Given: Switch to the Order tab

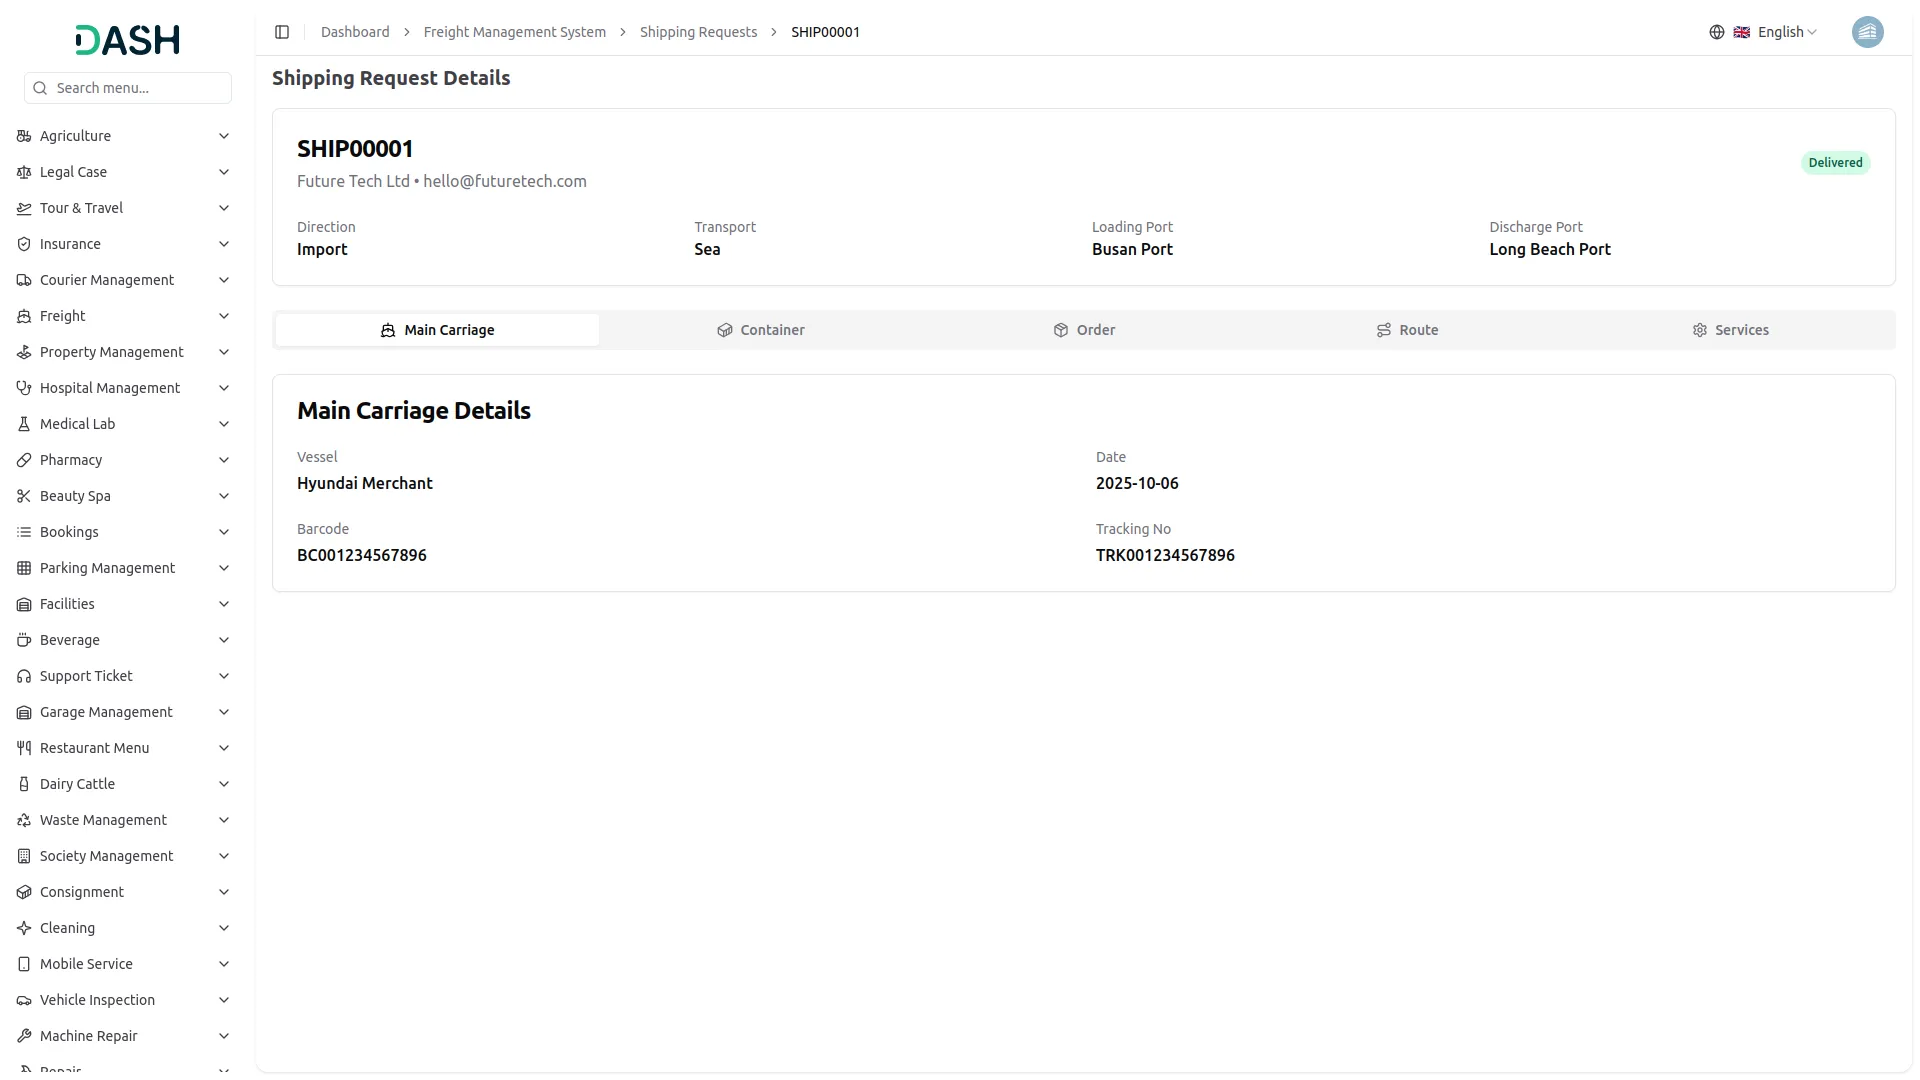Looking at the screenshot, I should point(1084,330).
